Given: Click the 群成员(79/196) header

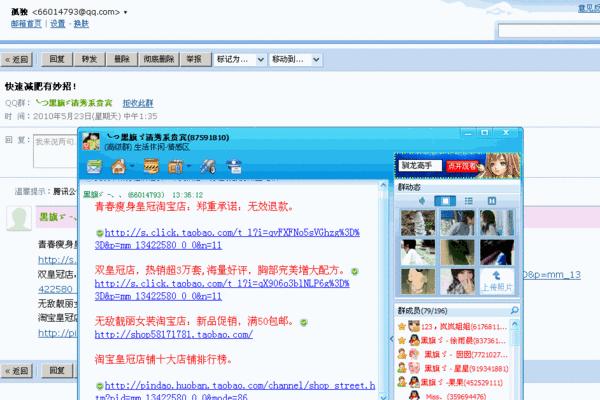Looking at the screenshot, I should coord(422,310).
